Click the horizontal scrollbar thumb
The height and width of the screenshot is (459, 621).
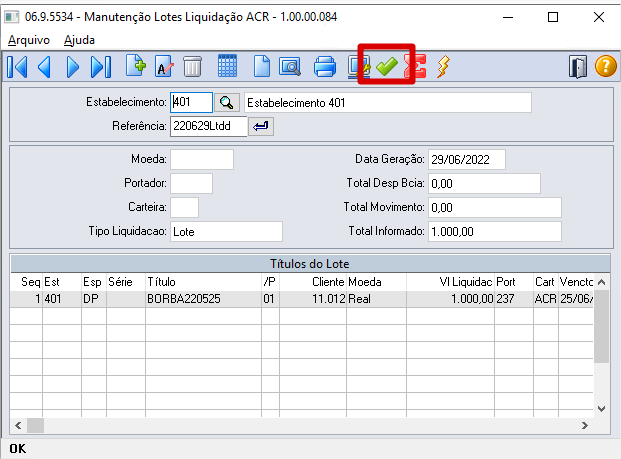coord(35,426)
